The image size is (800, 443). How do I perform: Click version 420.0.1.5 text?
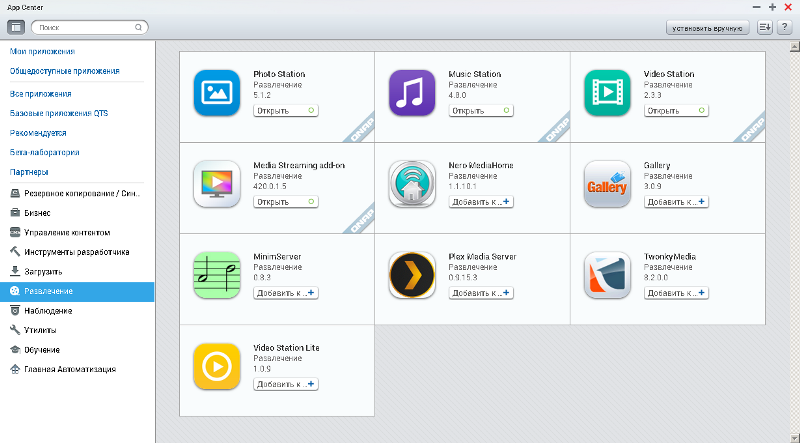click(x=270, y=186)
